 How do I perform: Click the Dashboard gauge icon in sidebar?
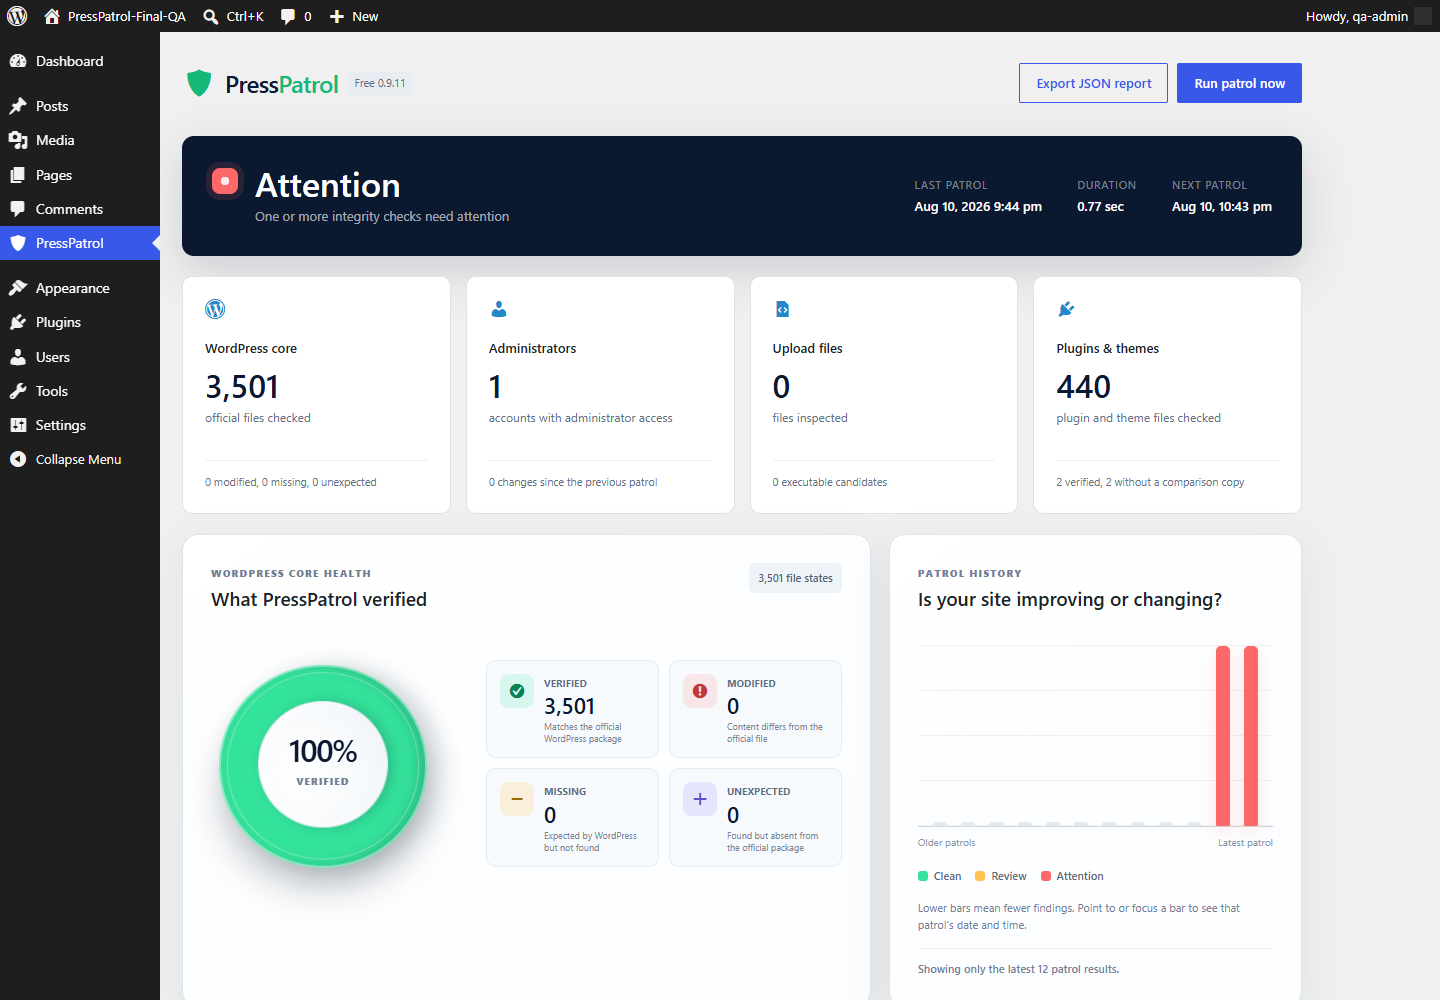(x=18, y=61)
